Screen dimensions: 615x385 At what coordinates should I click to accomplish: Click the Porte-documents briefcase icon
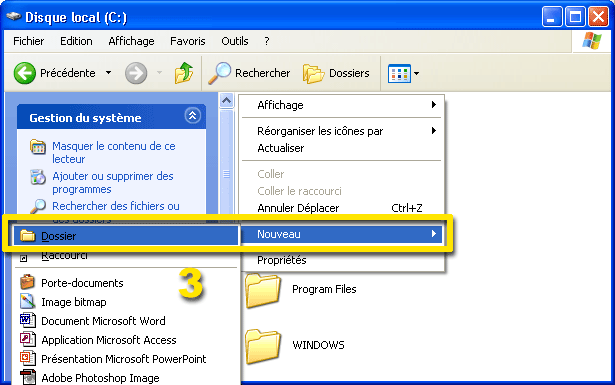coord(27,282)
